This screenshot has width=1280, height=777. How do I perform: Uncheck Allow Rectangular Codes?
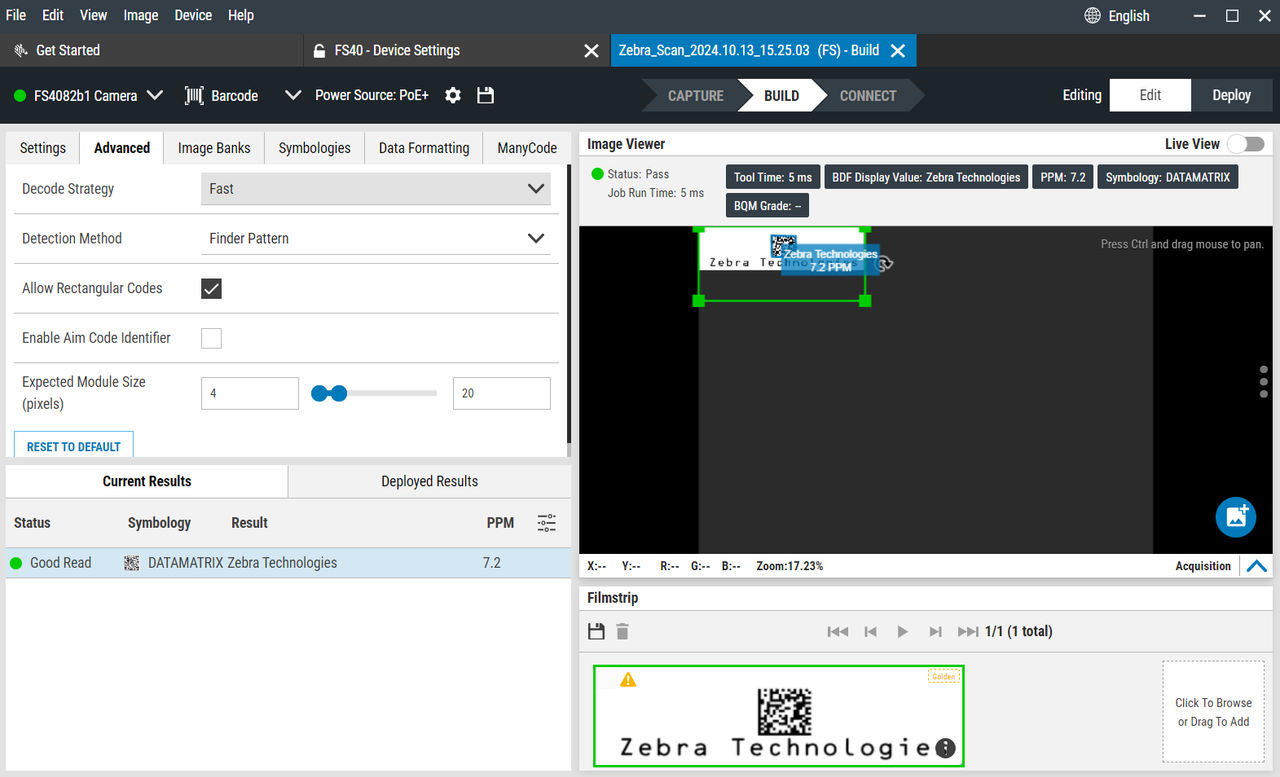click(x=211, y=288)
